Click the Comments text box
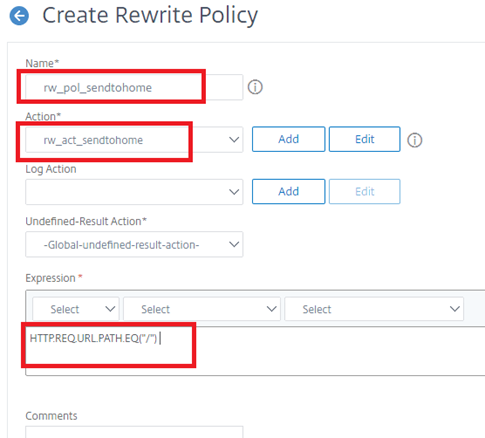 point(134,432)
